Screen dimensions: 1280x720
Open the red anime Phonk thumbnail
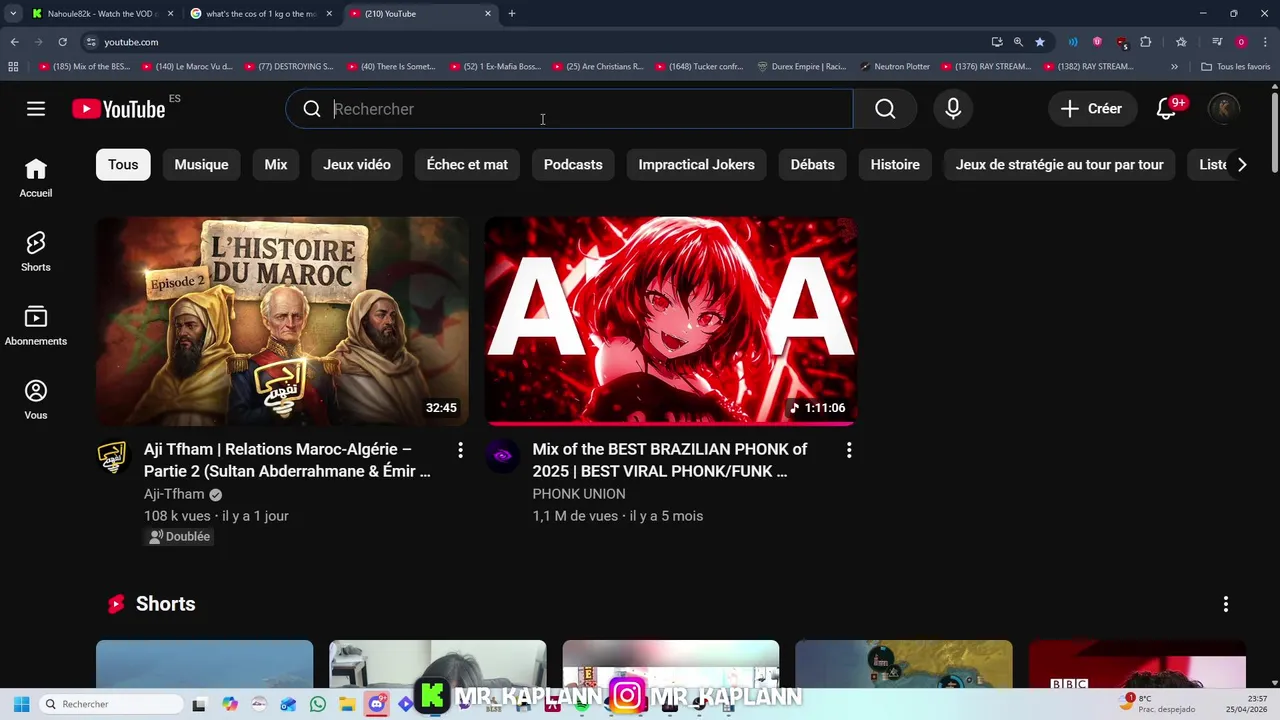click(671, 321)
